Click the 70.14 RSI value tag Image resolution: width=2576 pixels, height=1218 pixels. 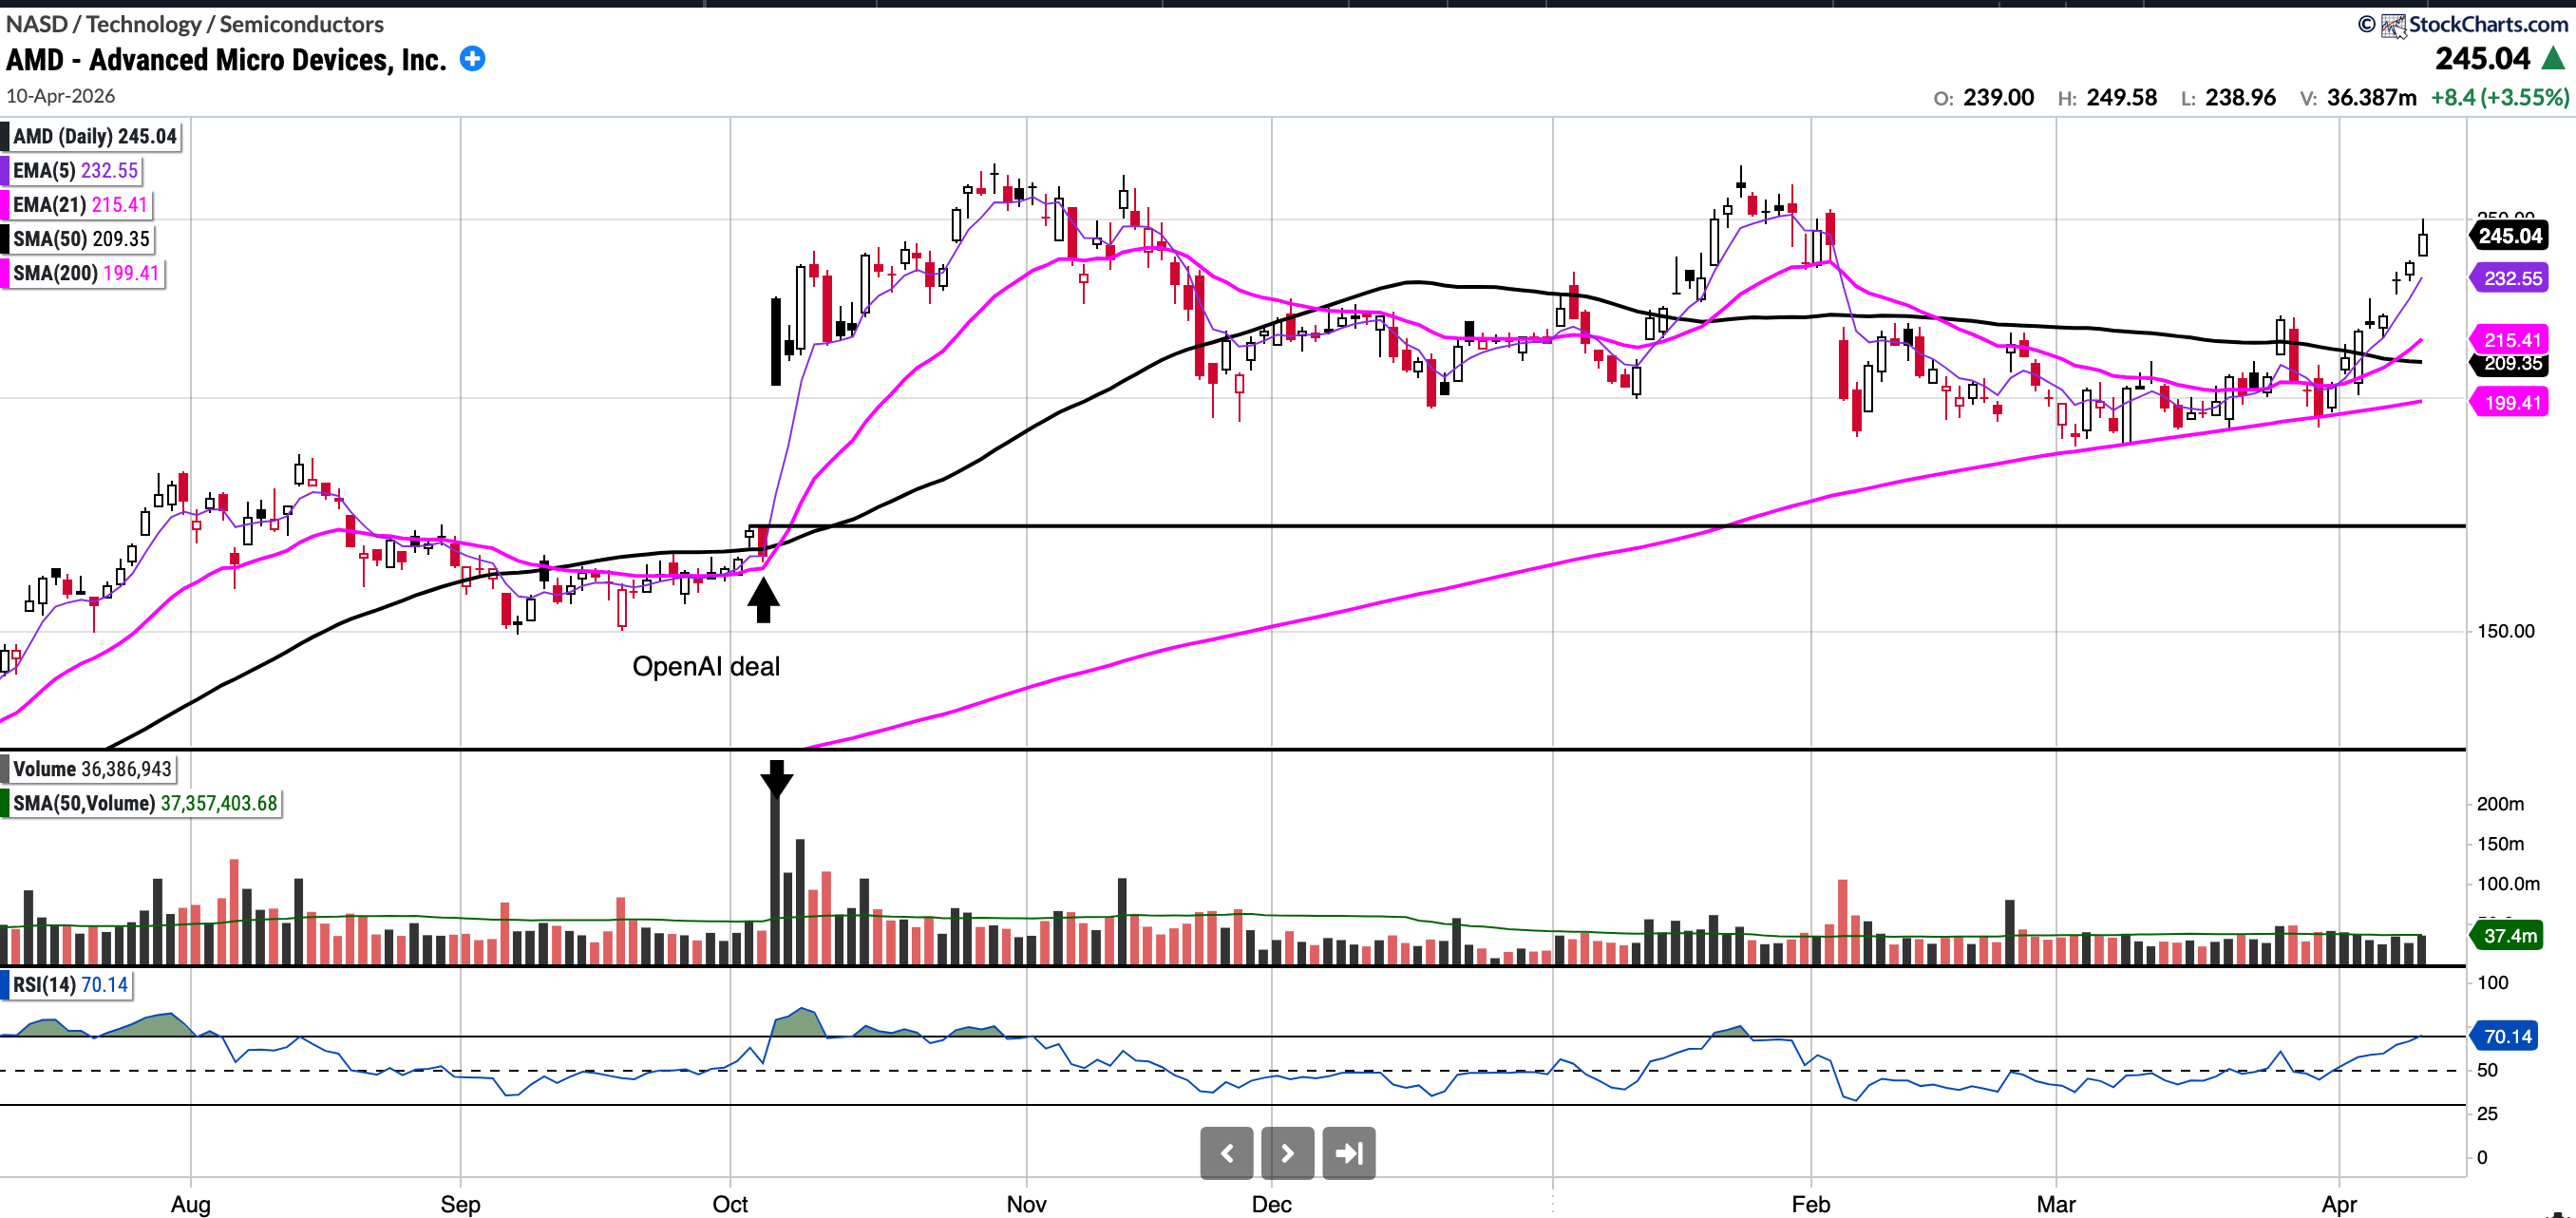pyautogui.click(x=2507, y=1036)
